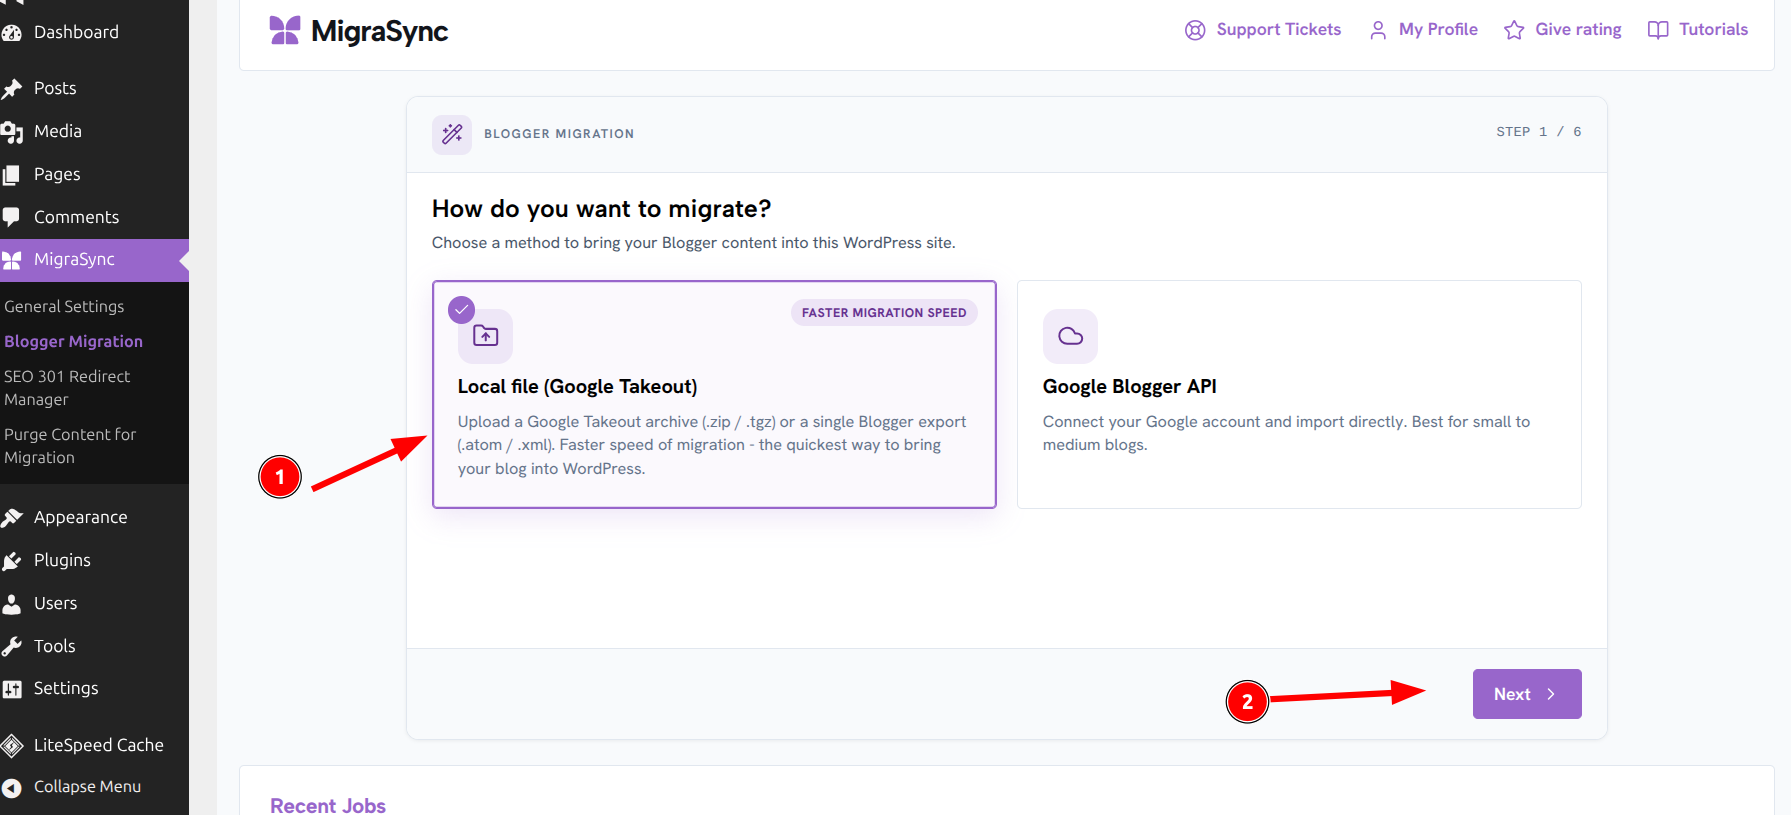The width and height of the screenshot is (1791, 815).
Task: Click the Users person icon in sidebar
Action: click(12, 604)
